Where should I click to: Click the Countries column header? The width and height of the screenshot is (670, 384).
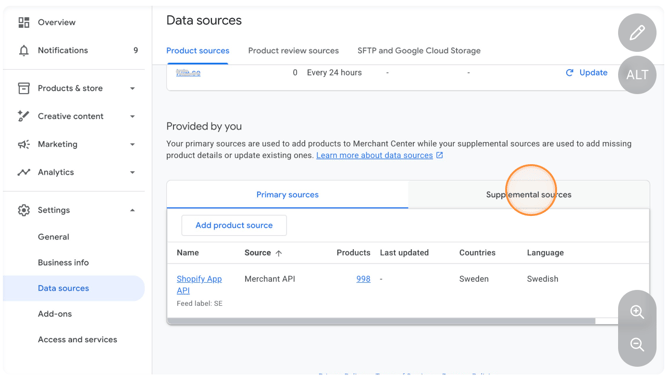pos(477,253)
